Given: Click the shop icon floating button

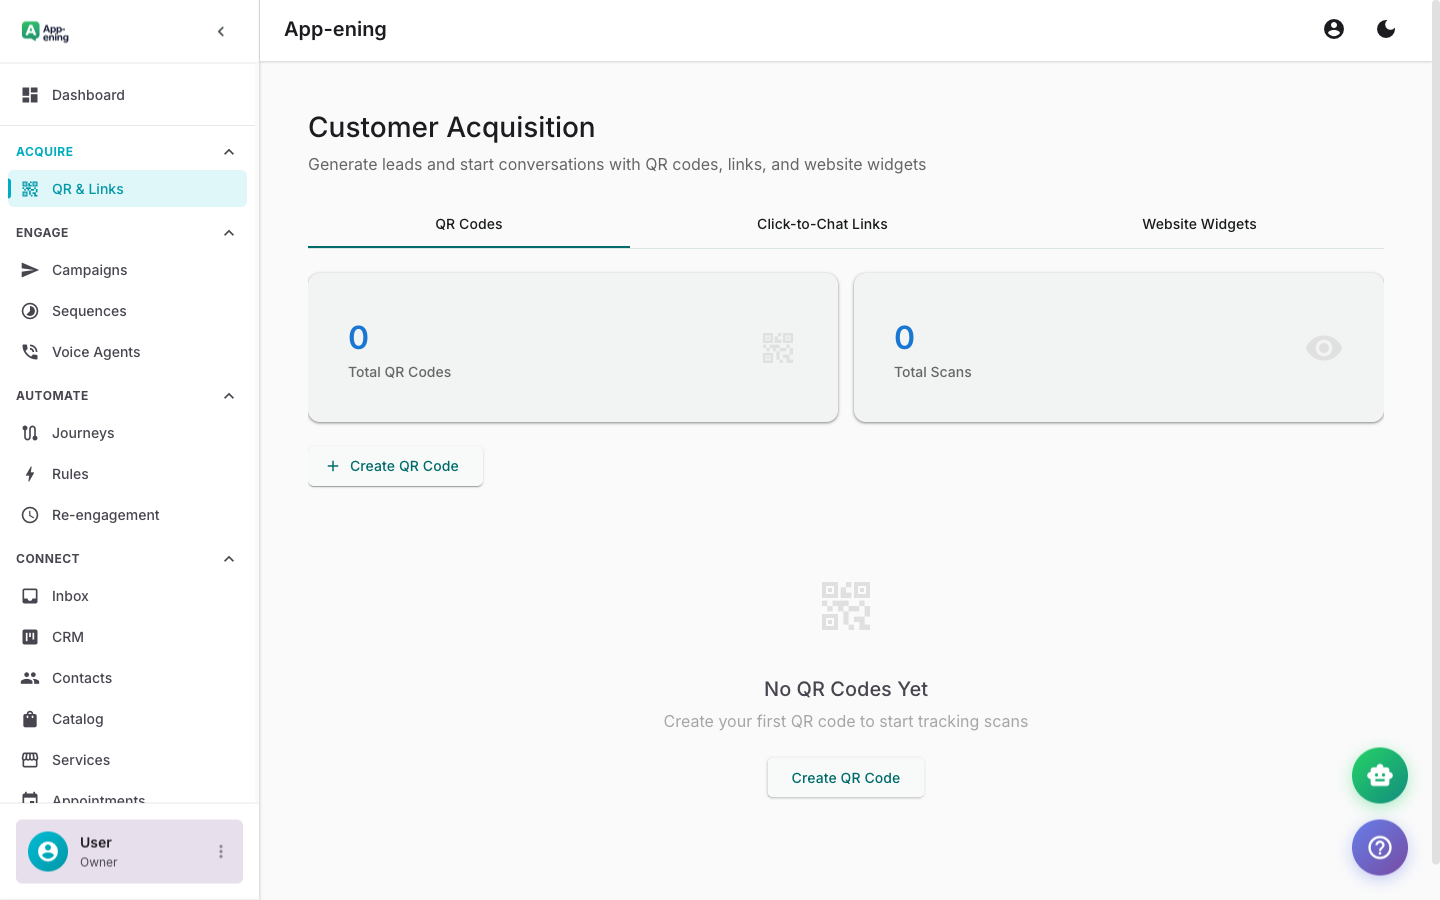Looking at the screenshot, I should click(1380, 775).
